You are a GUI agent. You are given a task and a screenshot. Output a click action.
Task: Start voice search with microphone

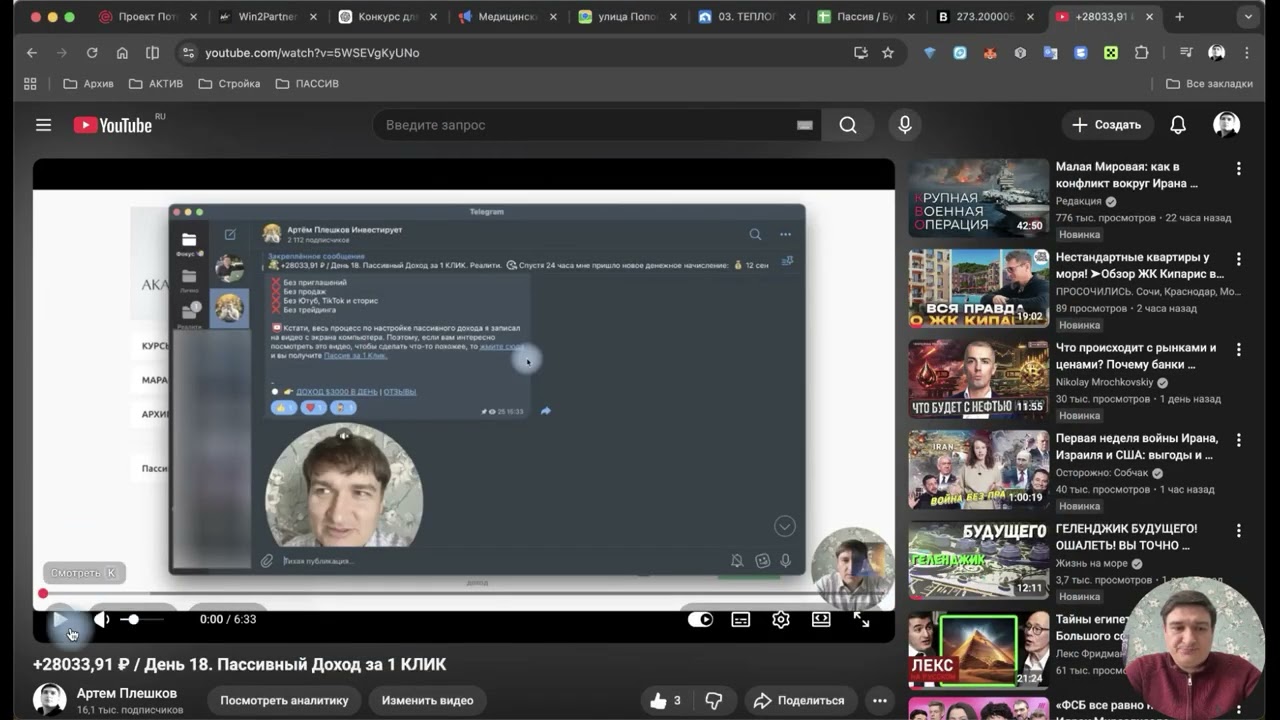(x=905, y=125)
